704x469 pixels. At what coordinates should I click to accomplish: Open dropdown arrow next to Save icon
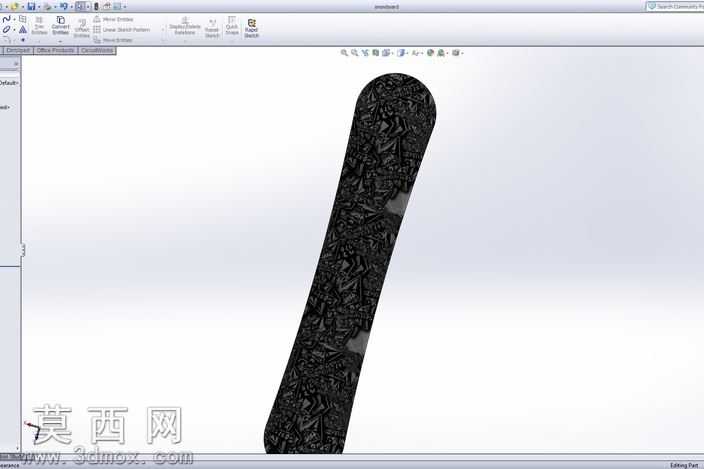tap(39, 7)
